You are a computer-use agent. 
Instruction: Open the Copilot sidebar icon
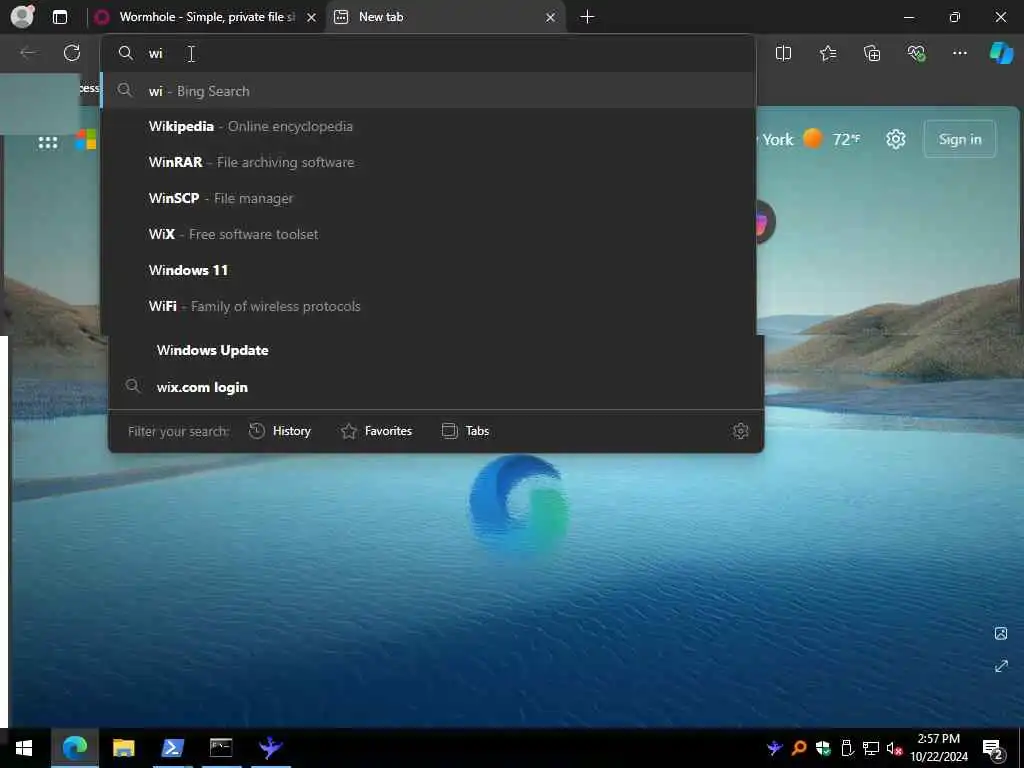click(1001, 53)
